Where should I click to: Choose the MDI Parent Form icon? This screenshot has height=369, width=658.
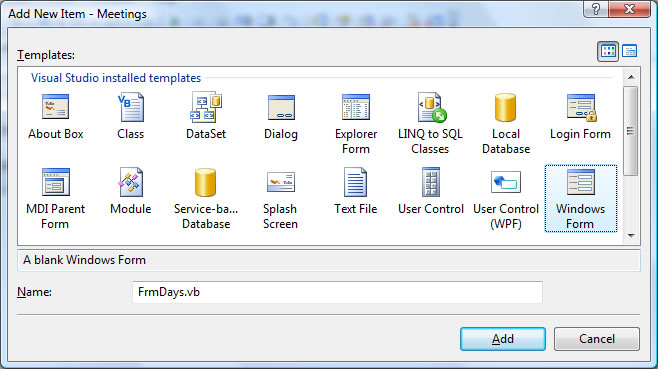55,182
